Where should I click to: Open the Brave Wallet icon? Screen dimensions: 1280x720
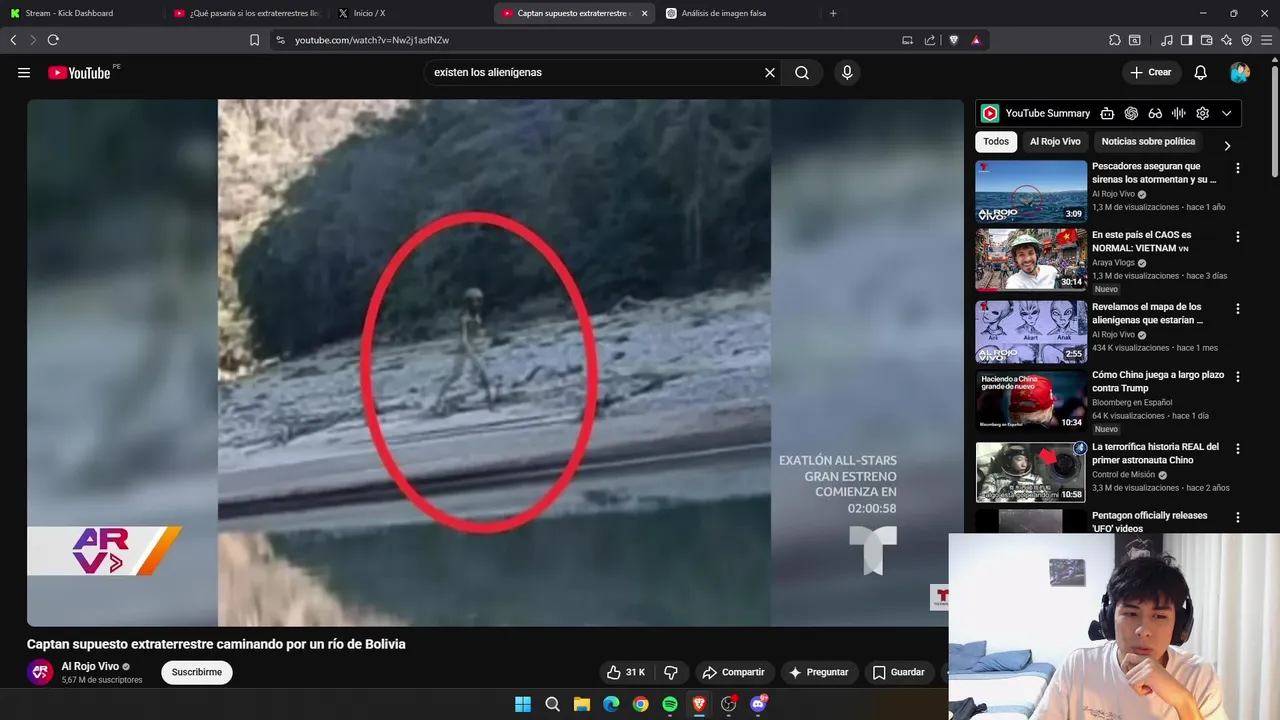1206,40
